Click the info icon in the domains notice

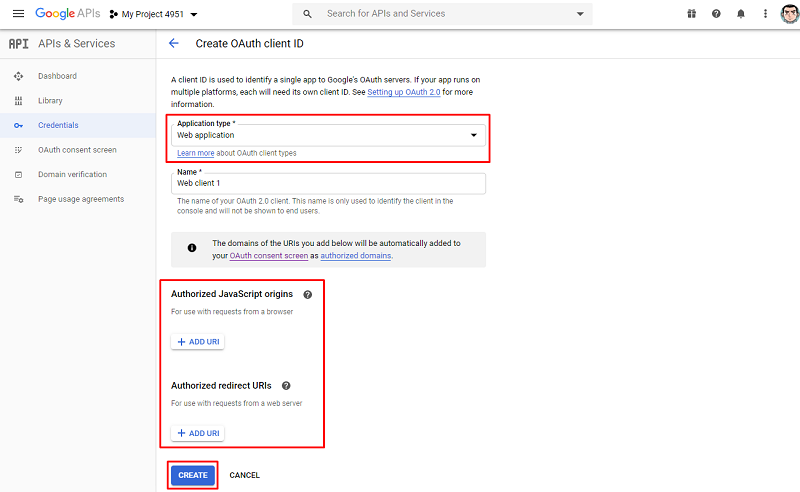192,248
